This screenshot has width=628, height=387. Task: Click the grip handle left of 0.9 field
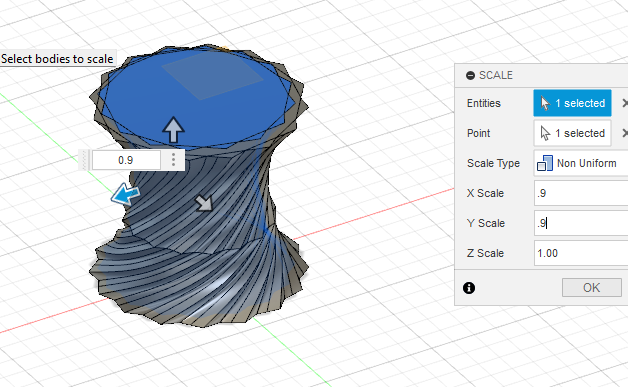click(85, 160)
